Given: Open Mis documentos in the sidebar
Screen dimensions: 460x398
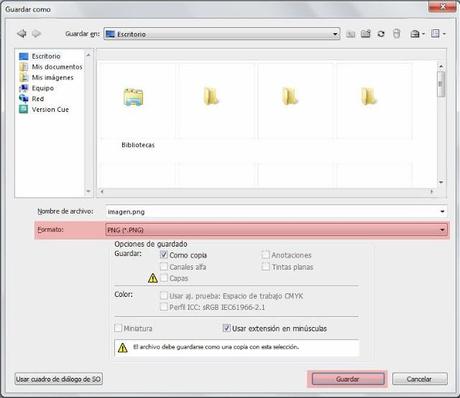Looking at the screenshot, I should (x=57, y=67).
